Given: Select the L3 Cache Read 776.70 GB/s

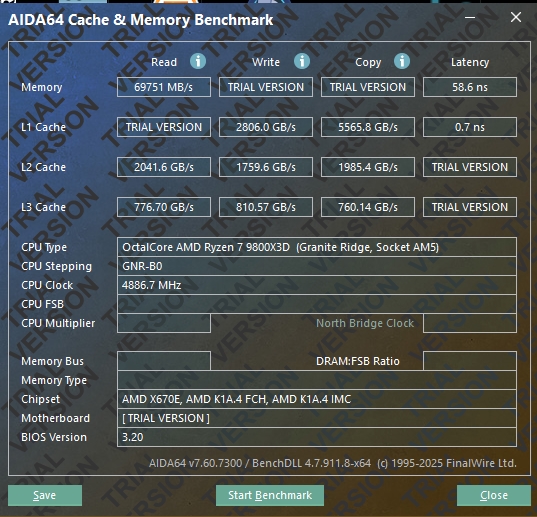Looking at the screenshot, I should pyautogui.click(x=164, y=207).
